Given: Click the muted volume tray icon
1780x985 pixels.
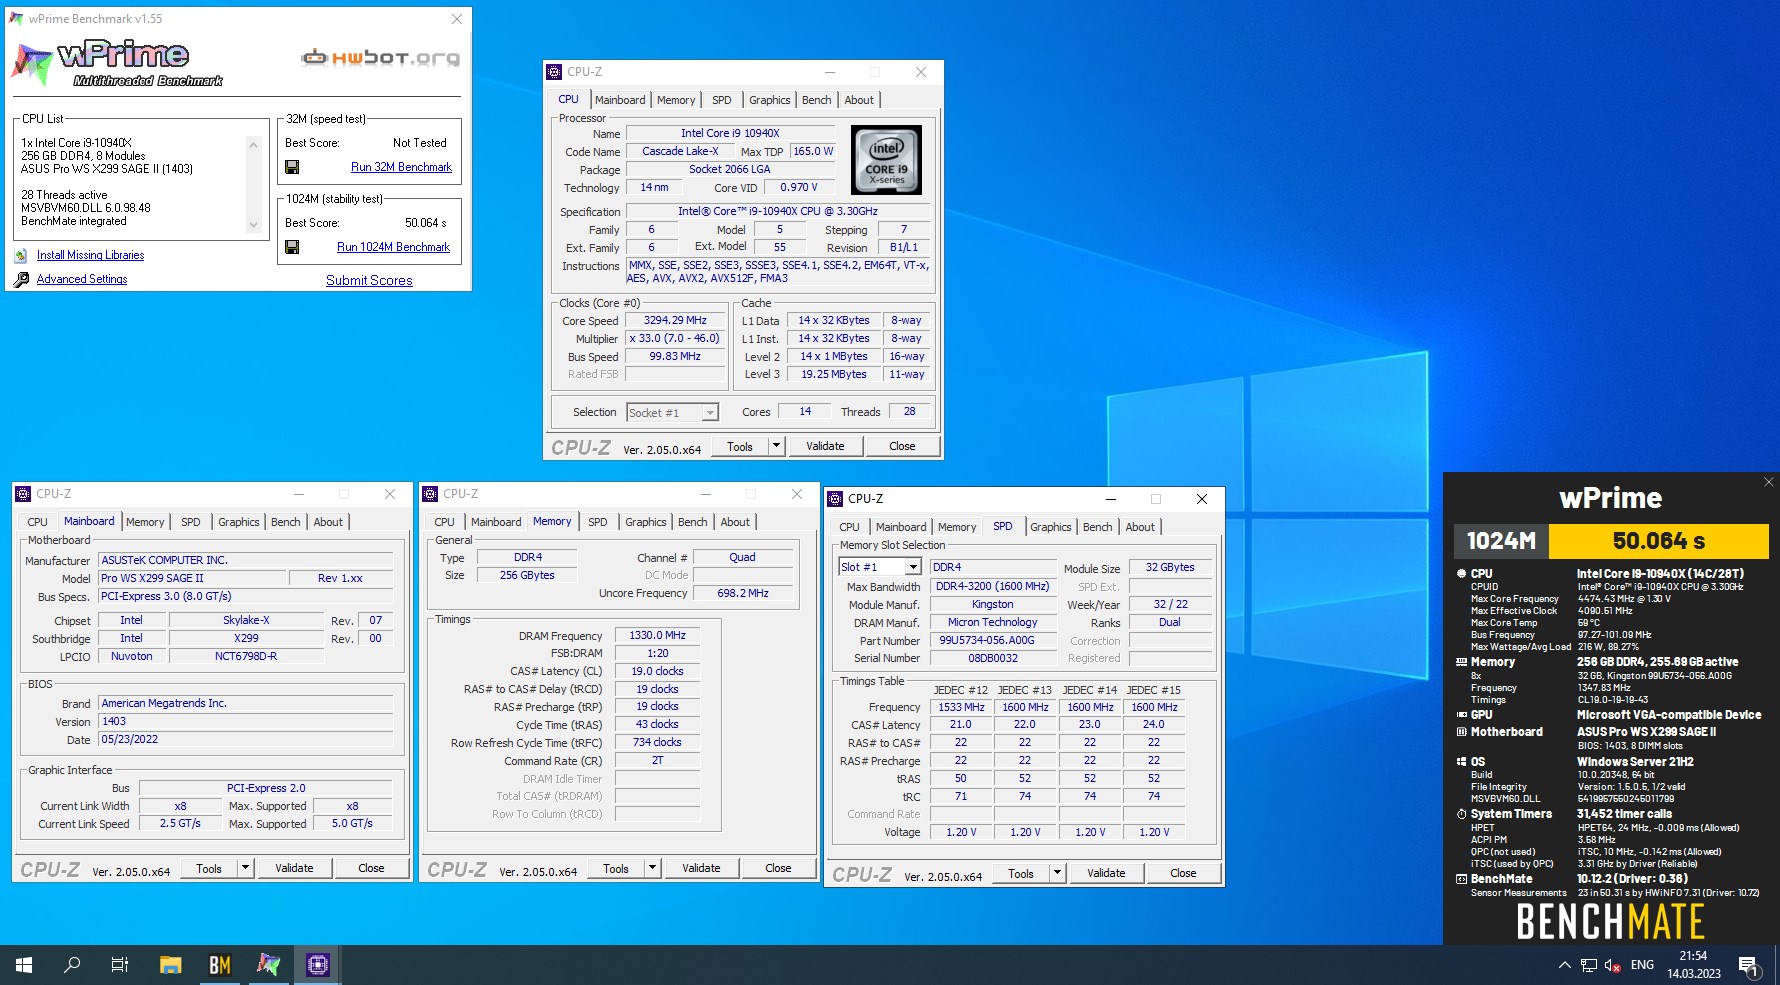Looking at the screenshot, I should pos(1612,965).
